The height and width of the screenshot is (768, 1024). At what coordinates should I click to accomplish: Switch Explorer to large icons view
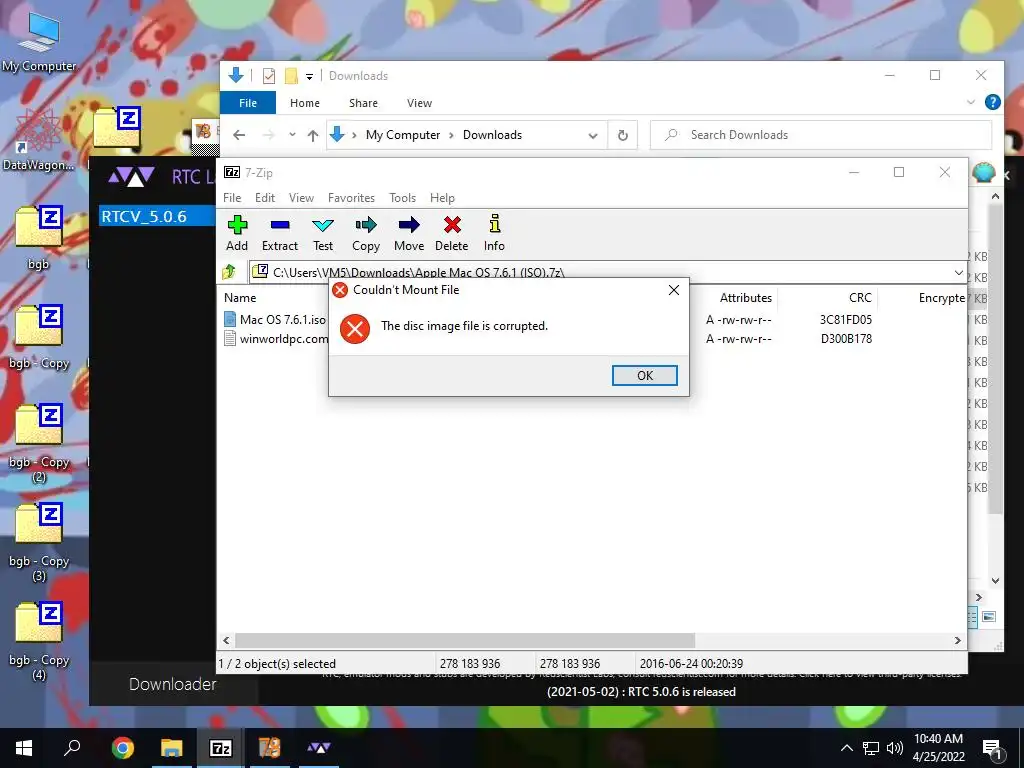click(989, 616)
